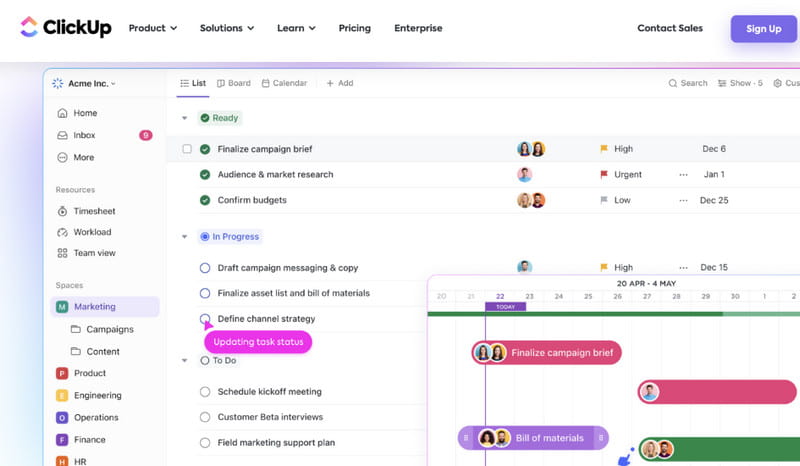Collapse the In Progress group arrow
800x466 pixels.
point(185,237)
